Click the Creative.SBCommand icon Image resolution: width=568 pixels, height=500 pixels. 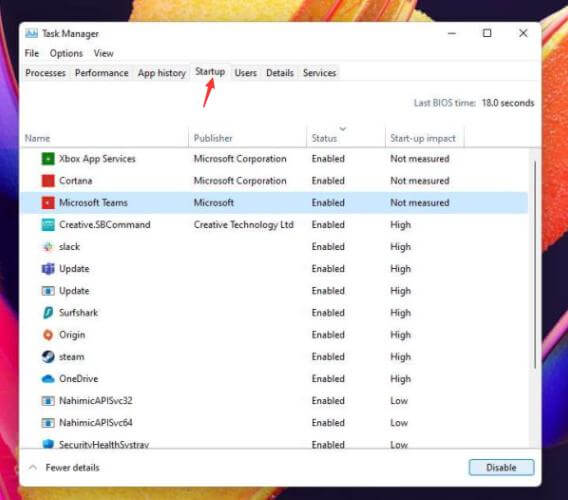coord(48,225)
